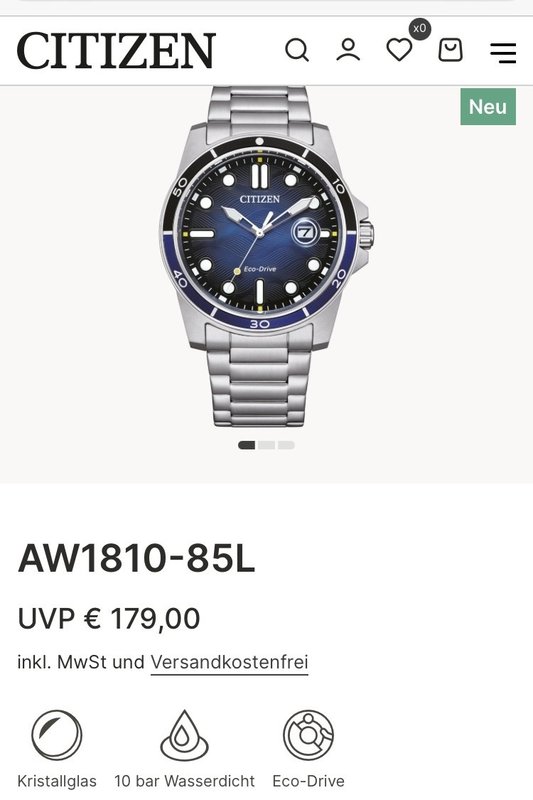533x800 pixels.
Task: Click the Eco-Drive text label
Action: pyautogui.click(x=309, y=781)
